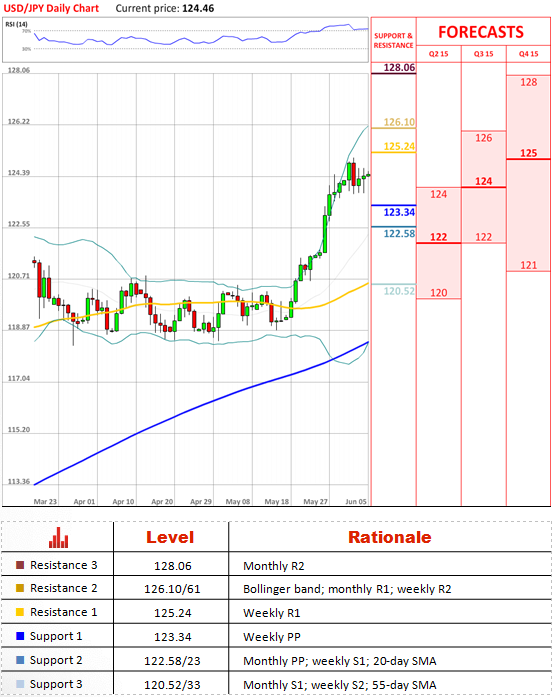Click the Resistance 2 gold color swatch
The image size is (555, 697).
[x=20, y=588]
